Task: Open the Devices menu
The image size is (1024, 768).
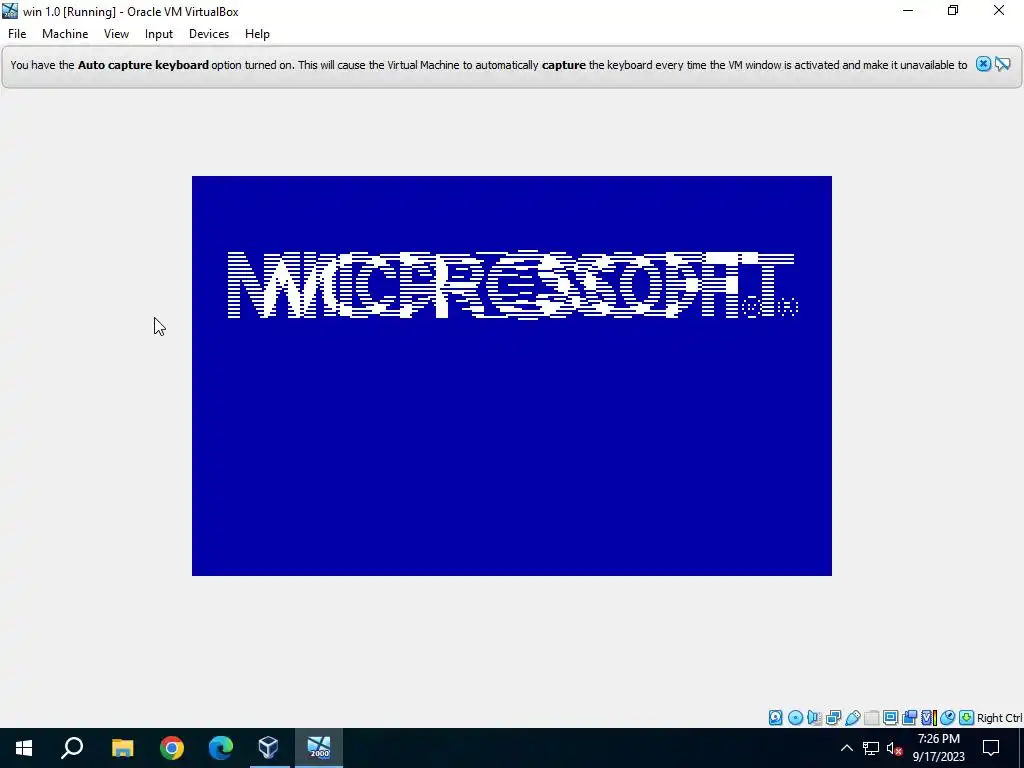Action: tap(209, 34)
